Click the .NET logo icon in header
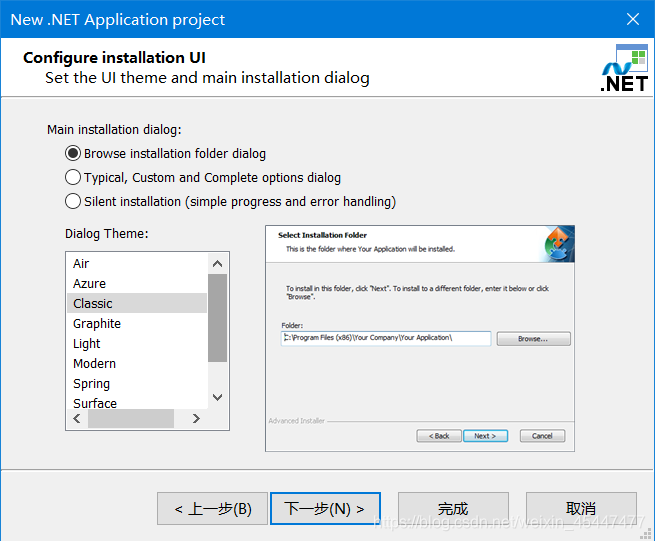Screen dimensions: 655x541 click(x=624, y=68)
